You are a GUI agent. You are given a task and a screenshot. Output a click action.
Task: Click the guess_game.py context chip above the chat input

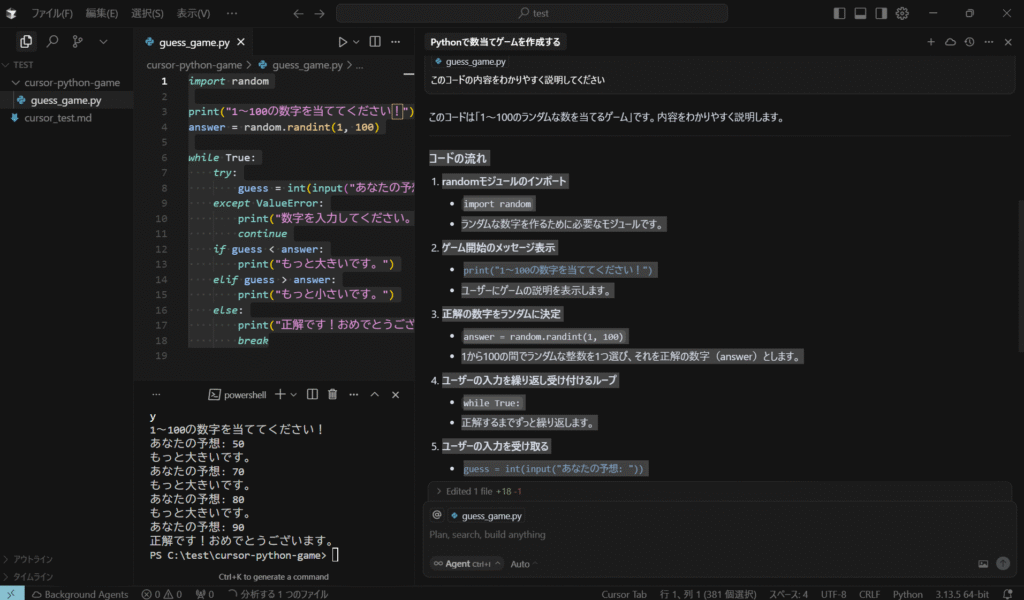pos(487,516)
